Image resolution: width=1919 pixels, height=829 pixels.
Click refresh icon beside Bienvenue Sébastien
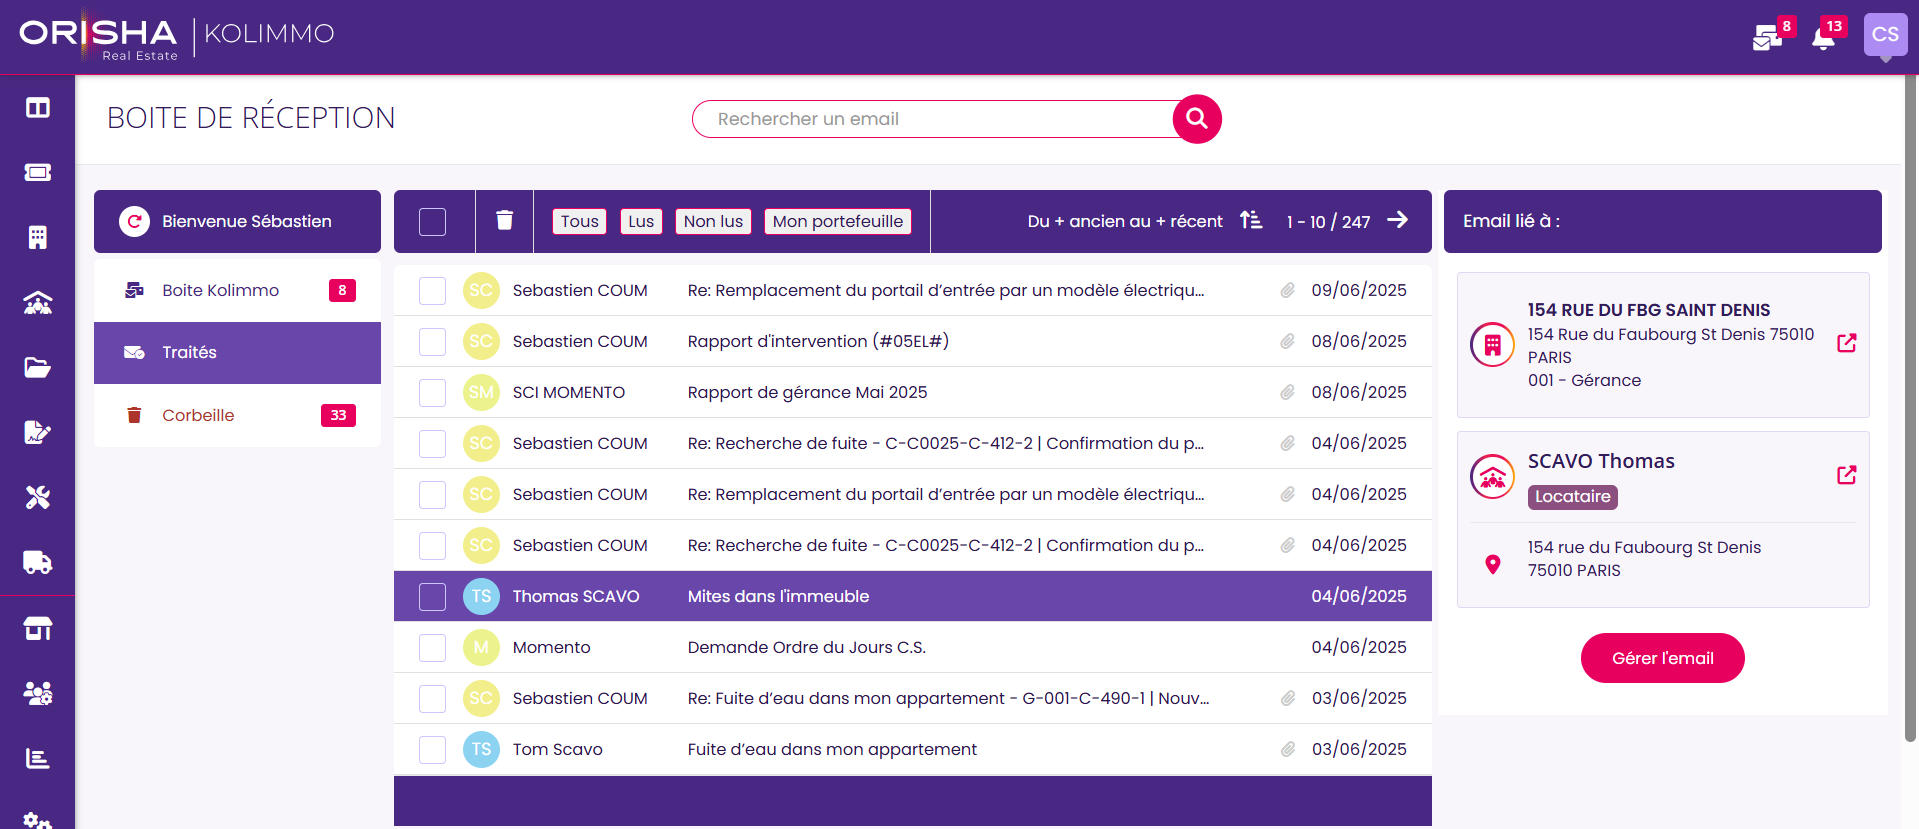134,221
